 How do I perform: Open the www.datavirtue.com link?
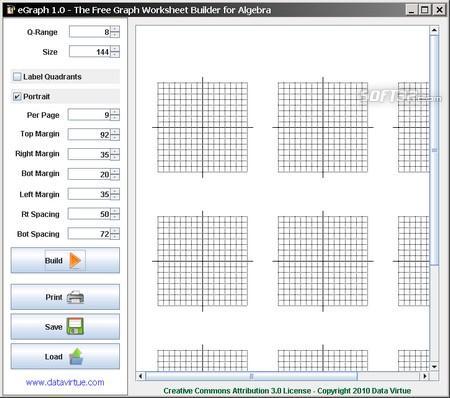point(65,382)
